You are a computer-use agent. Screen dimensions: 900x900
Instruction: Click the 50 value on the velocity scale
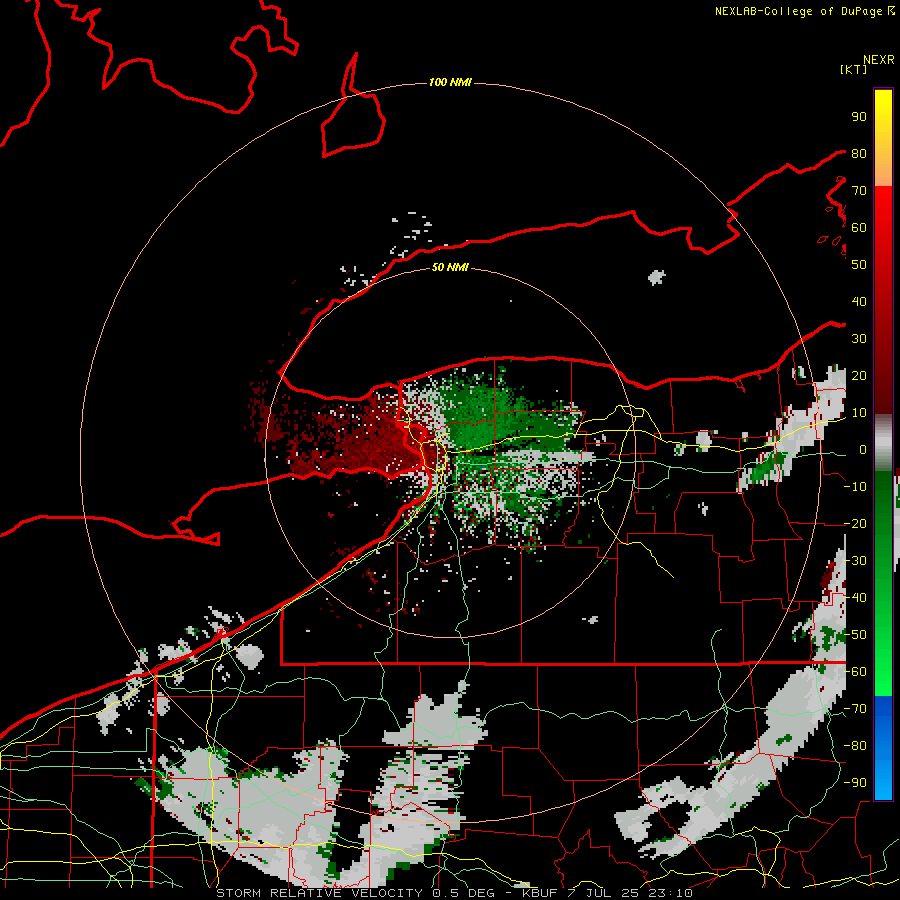tap(859, 265)
